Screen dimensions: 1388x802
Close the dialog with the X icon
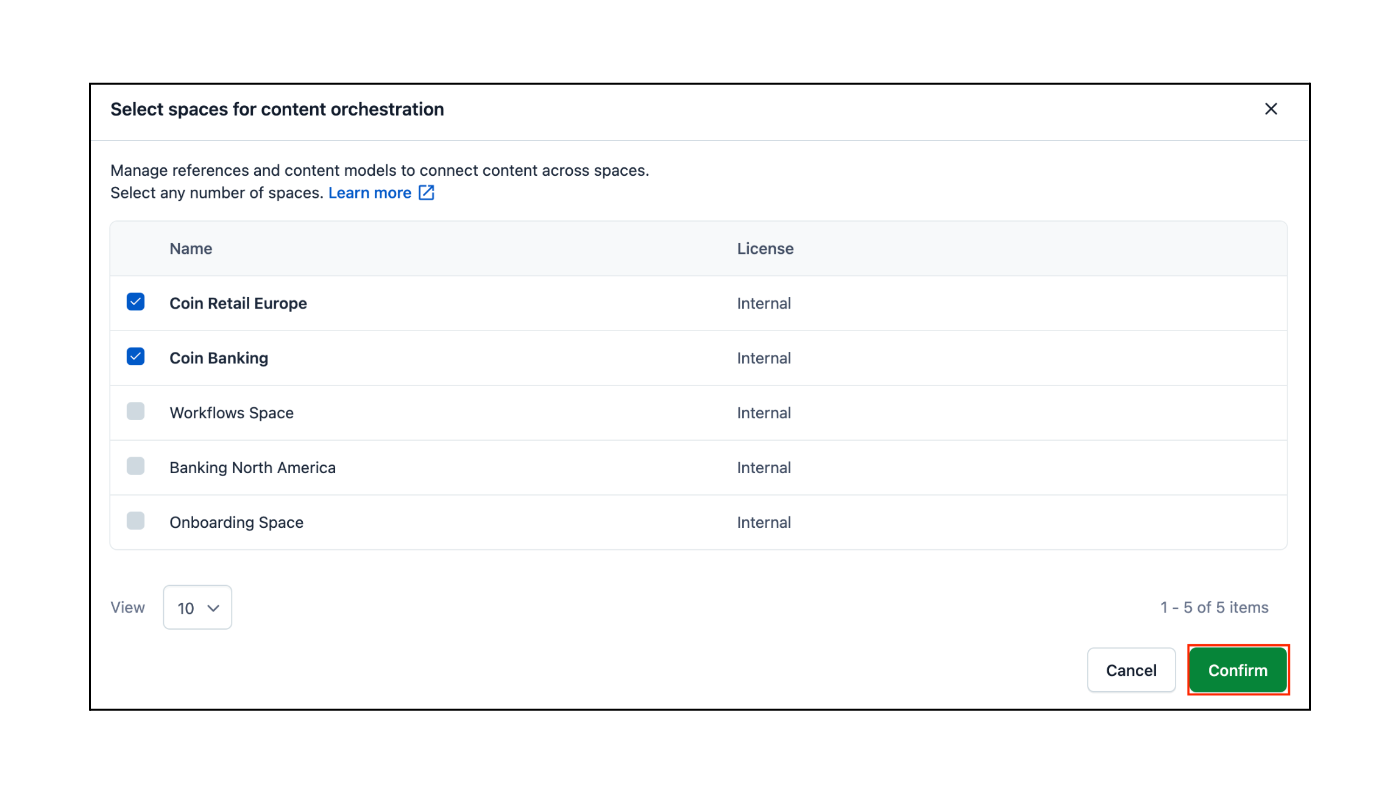click(x=1271, y=109)
